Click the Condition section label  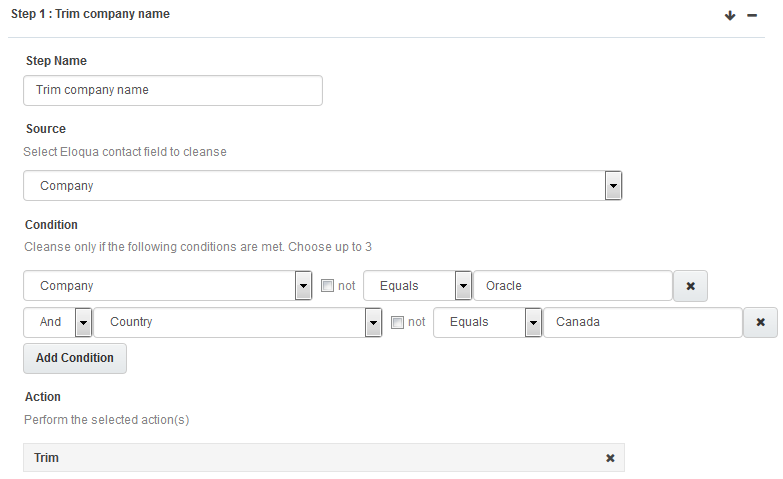tap(51, 225)
